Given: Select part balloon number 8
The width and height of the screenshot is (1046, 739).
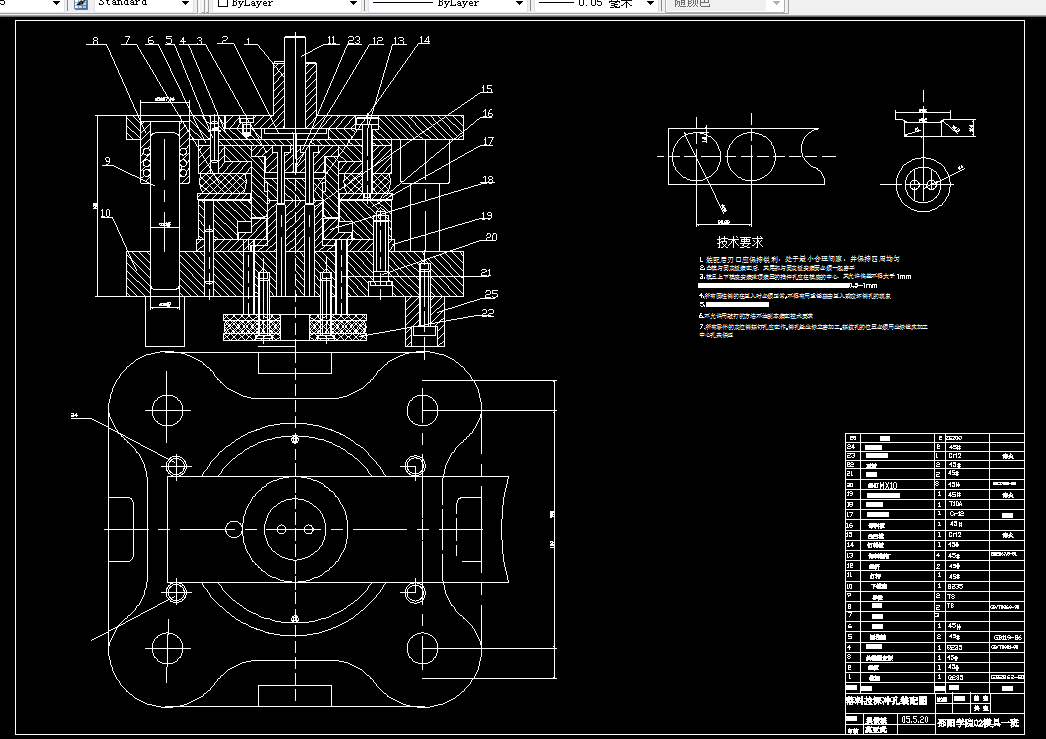Looking at the screenshot, I should (x=95, y=41).
